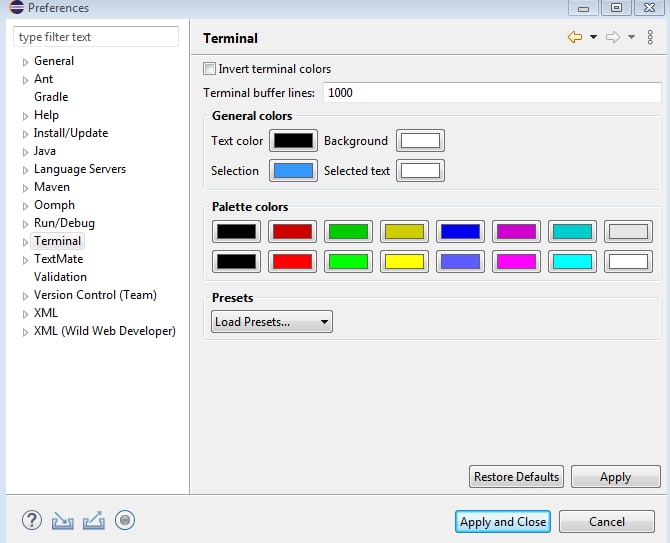The image size is (670, 543).
Task: Select XML (Wild Web Developer) item
Action: pyautogui.click(x=105, y=331)
